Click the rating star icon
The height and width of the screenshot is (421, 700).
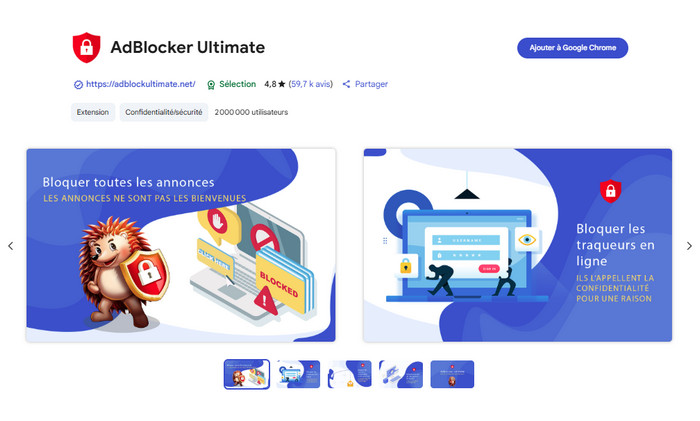282,84
